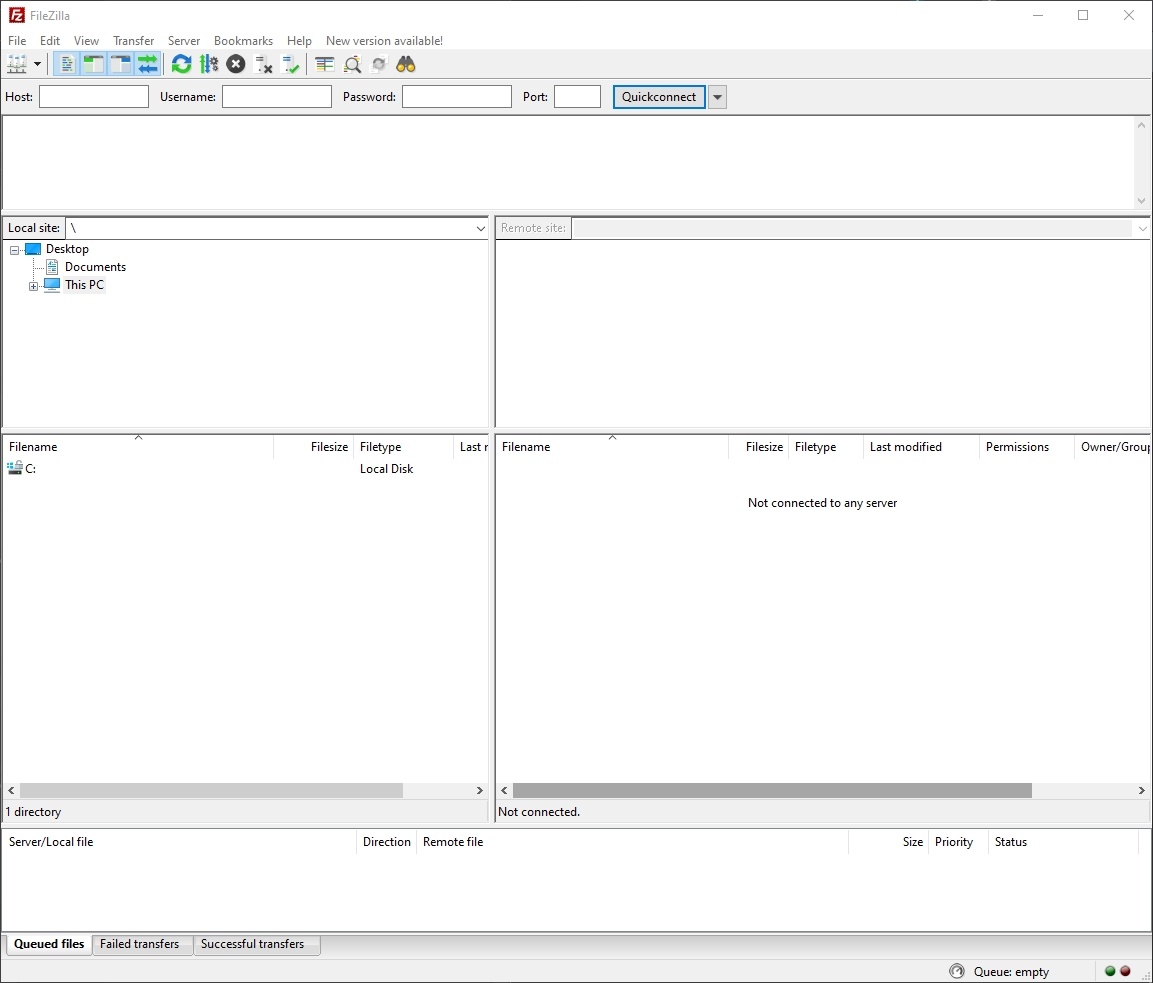This screenshot has height=983, width=1153.
Task: Refresh the file and folder lists
Action: [x=181, y=65]
